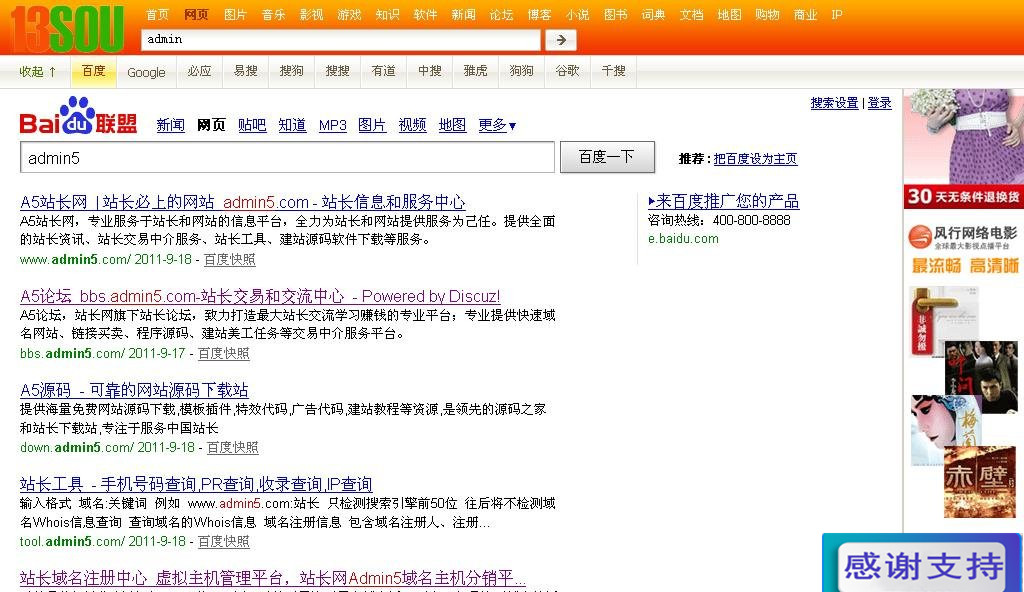Open 软件 in the top navigation
The height and width of the screenshot is (592, 1024).
pyautogui.click(x=425, y=14)
